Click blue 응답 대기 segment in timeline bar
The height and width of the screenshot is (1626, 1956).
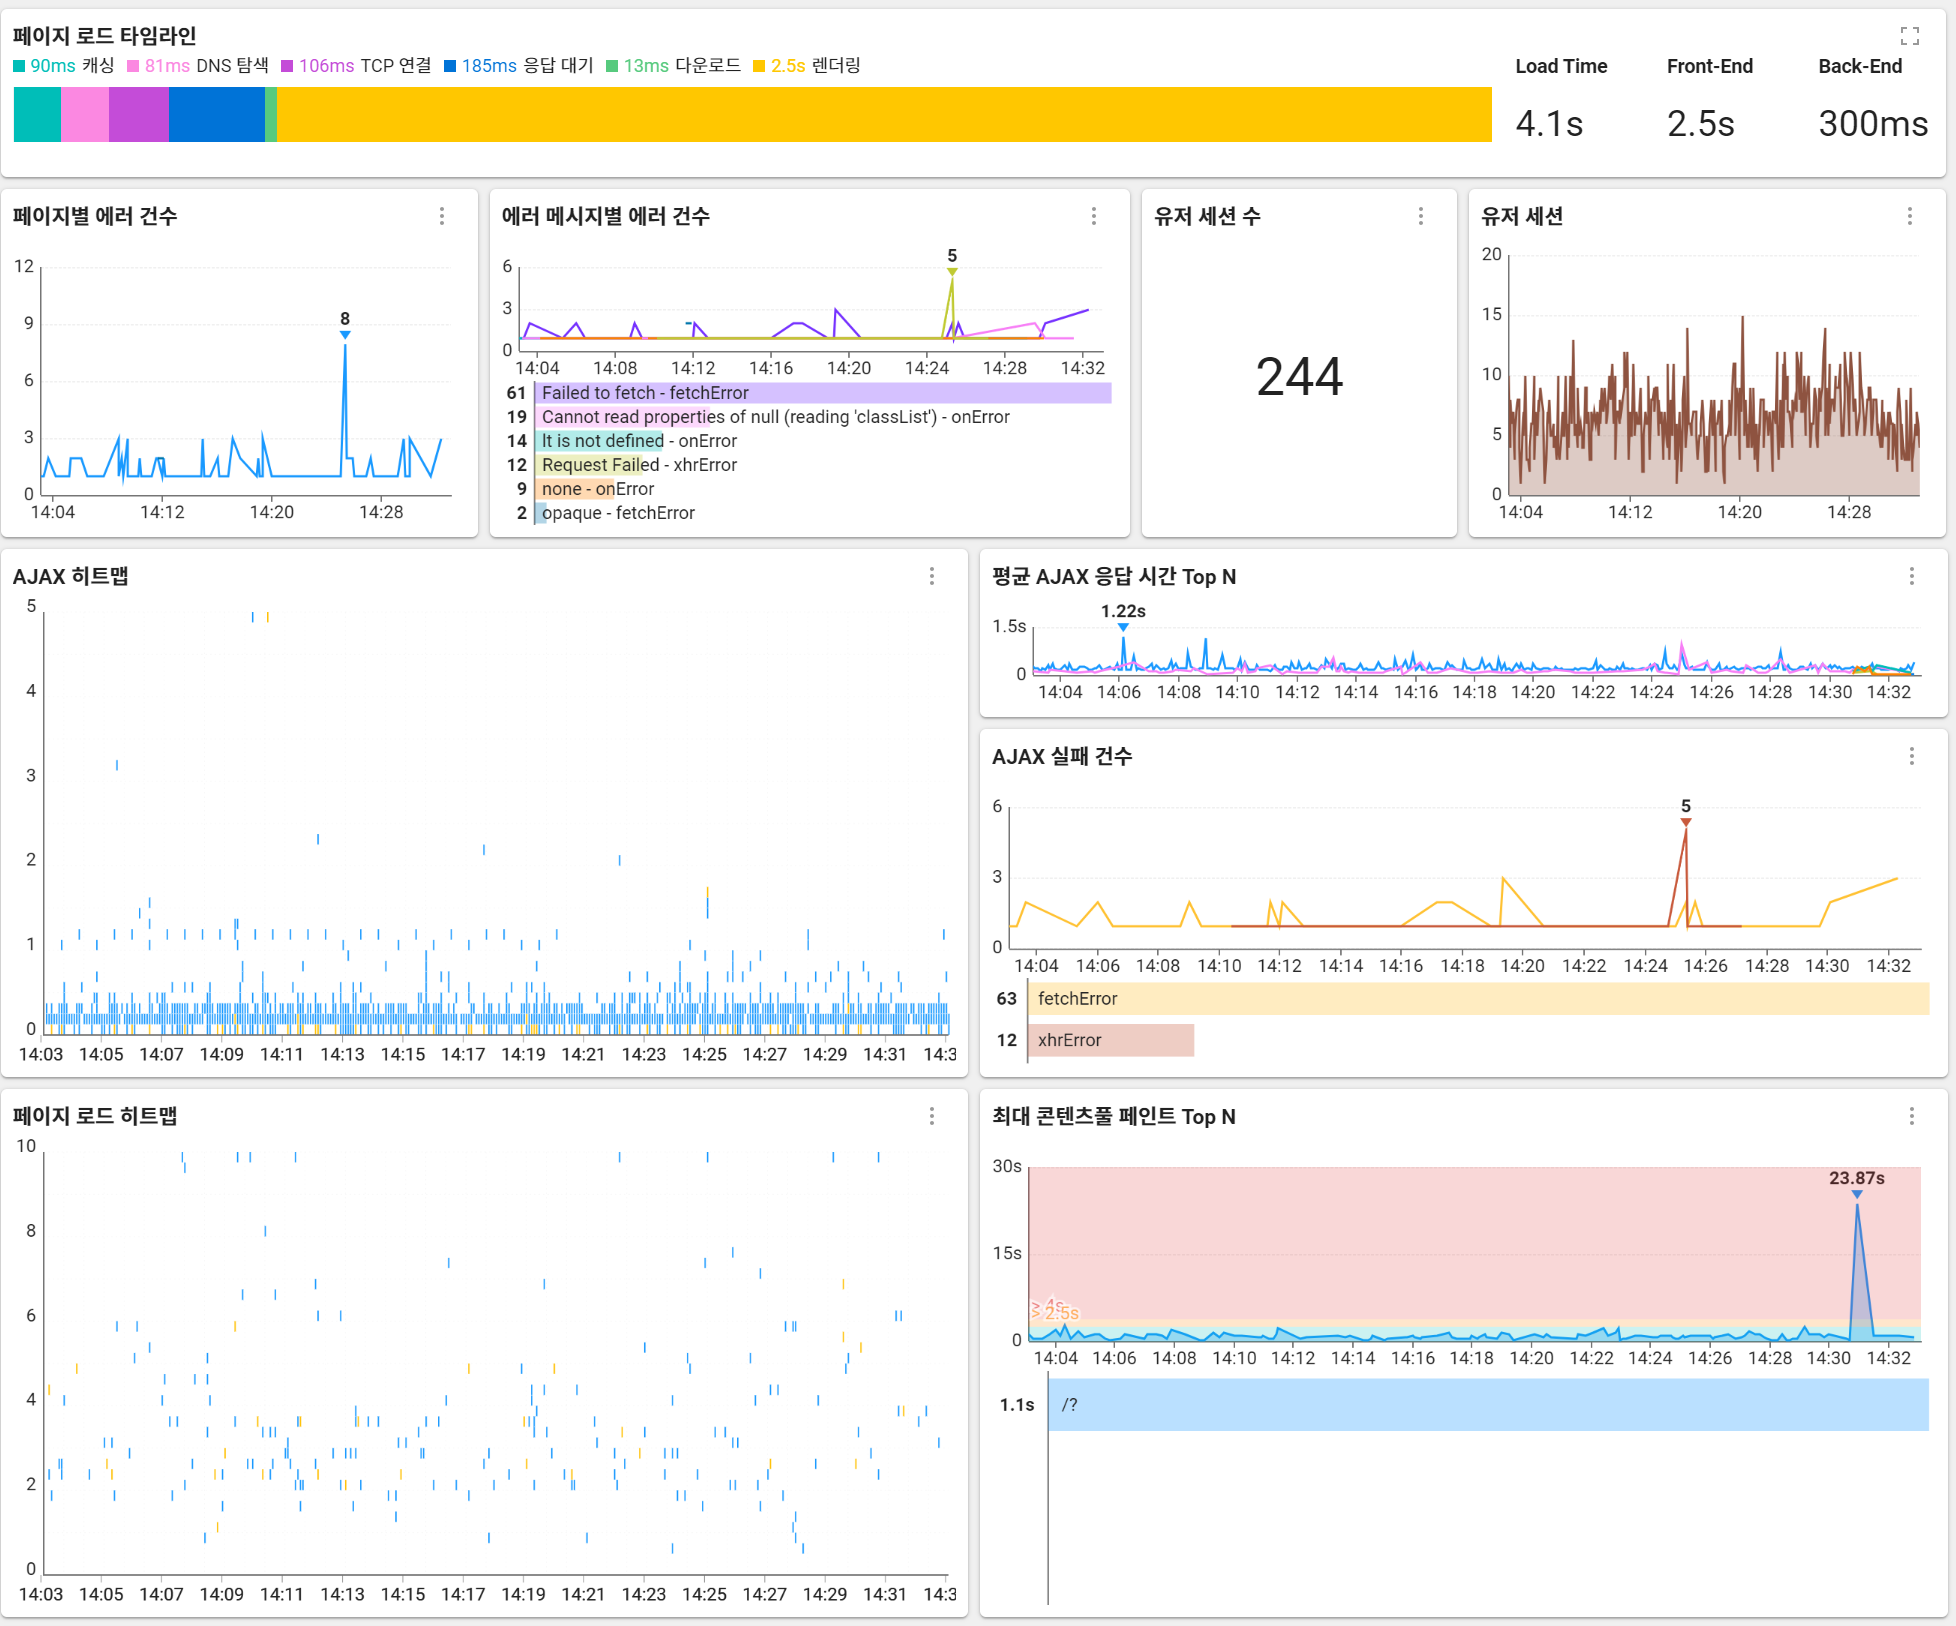click(216, 115)
